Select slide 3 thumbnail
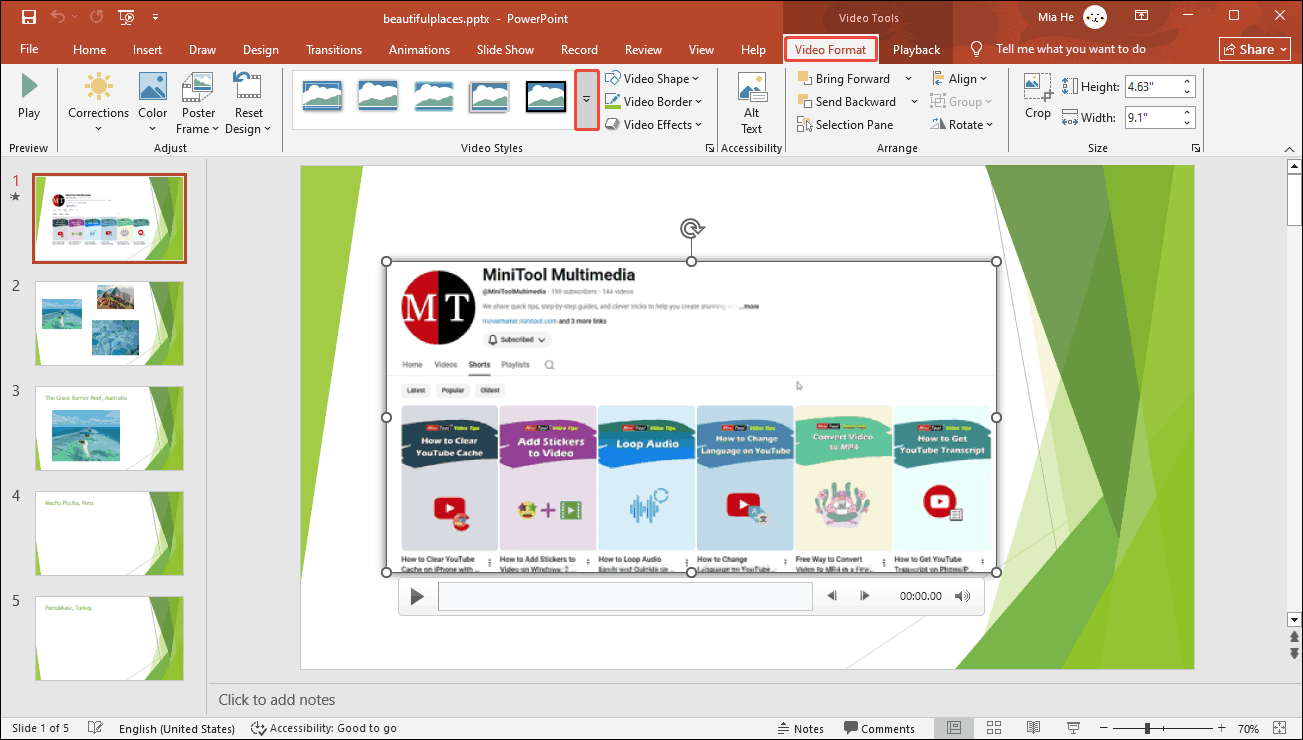Screen dimensions: 1303x740 click(x=109, y=428)
